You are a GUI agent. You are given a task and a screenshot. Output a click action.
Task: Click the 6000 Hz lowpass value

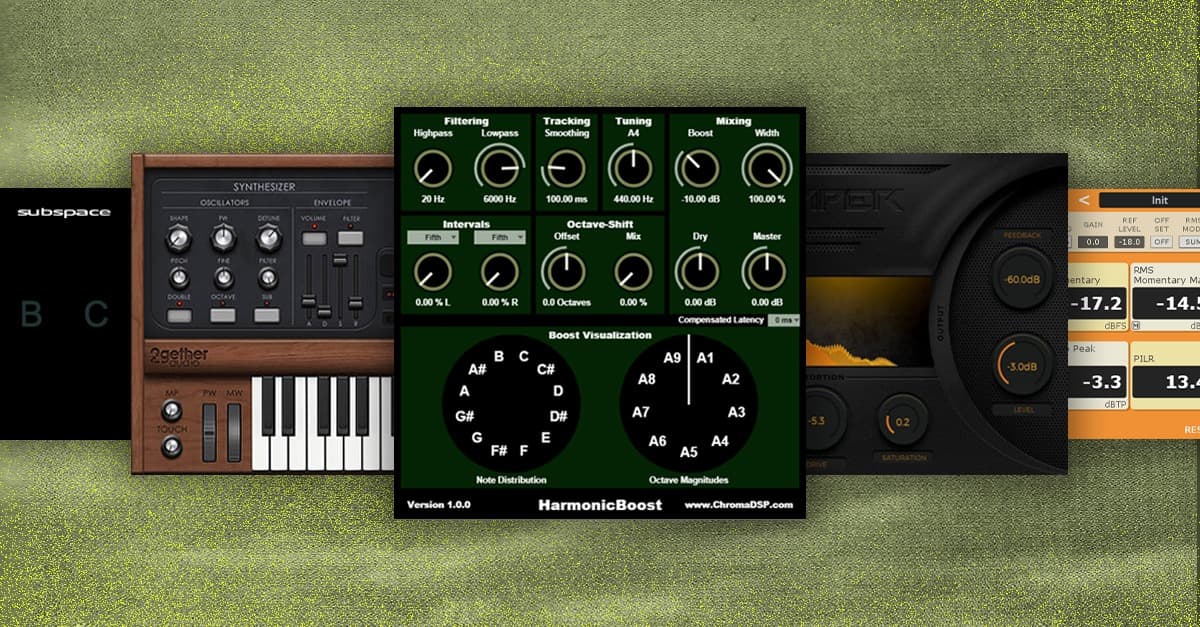[x=499, y=201]
